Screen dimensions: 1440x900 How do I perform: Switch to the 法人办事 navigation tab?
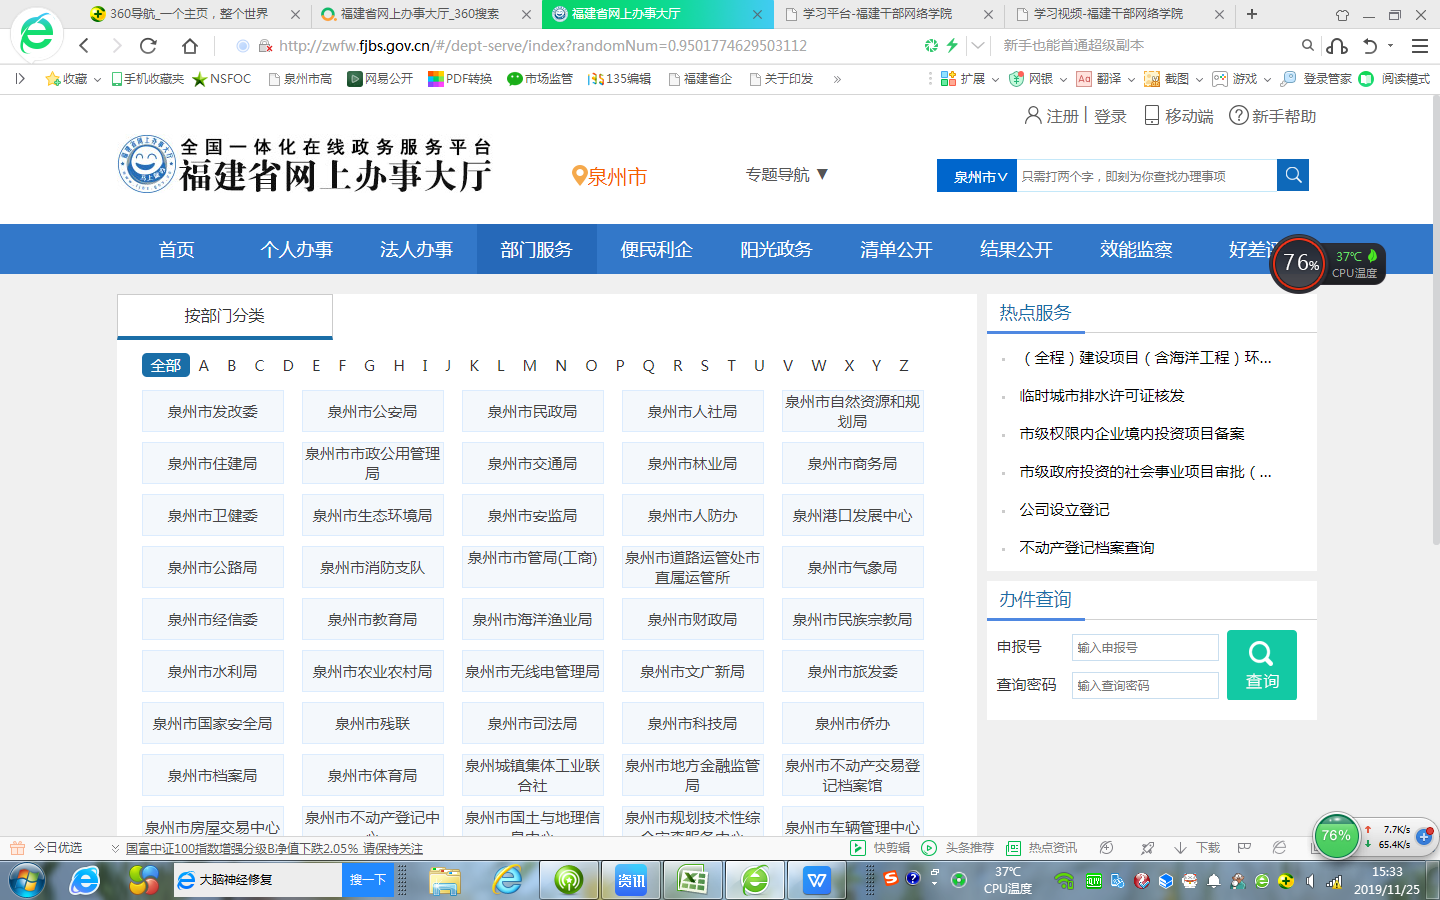(416, 249)
